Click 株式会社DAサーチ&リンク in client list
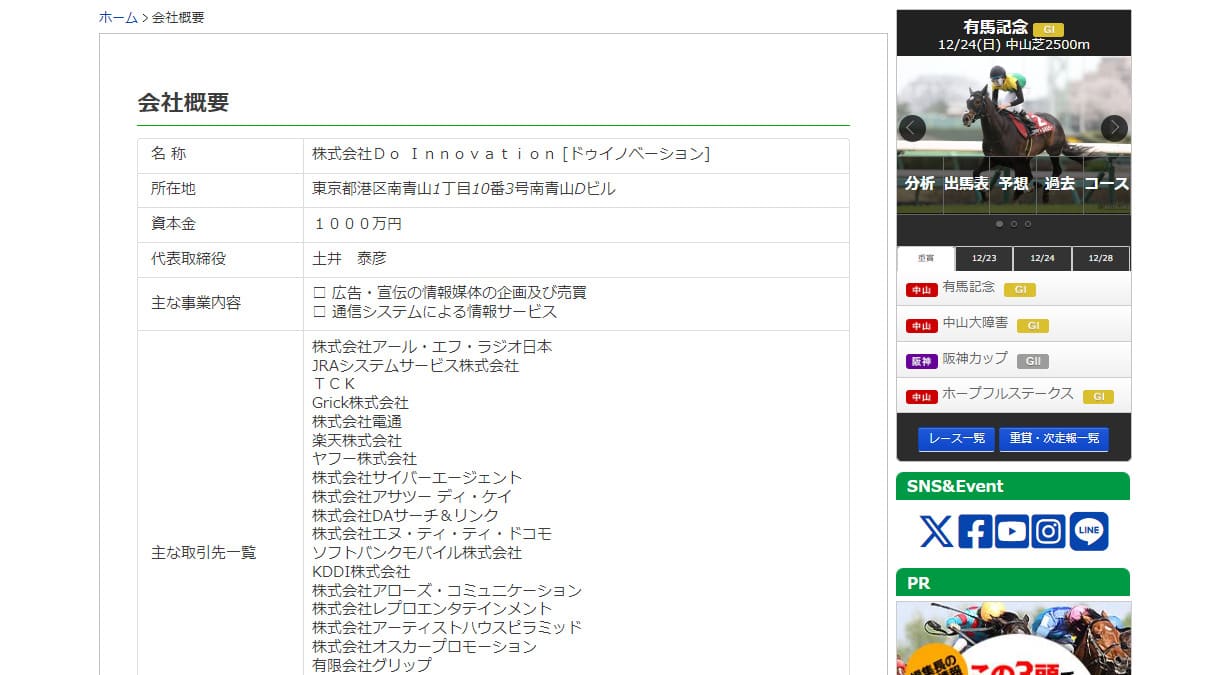 (405, 515)
